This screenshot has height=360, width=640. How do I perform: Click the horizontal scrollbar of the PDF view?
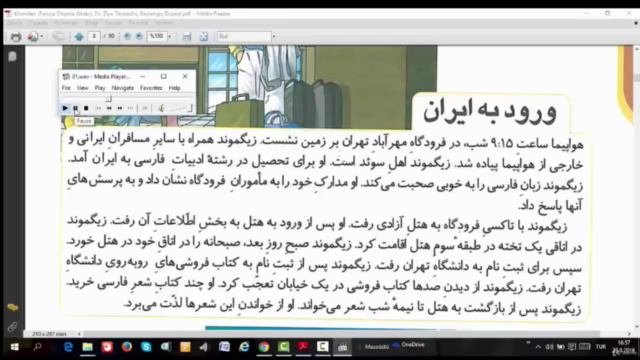(x=341, y=334)
